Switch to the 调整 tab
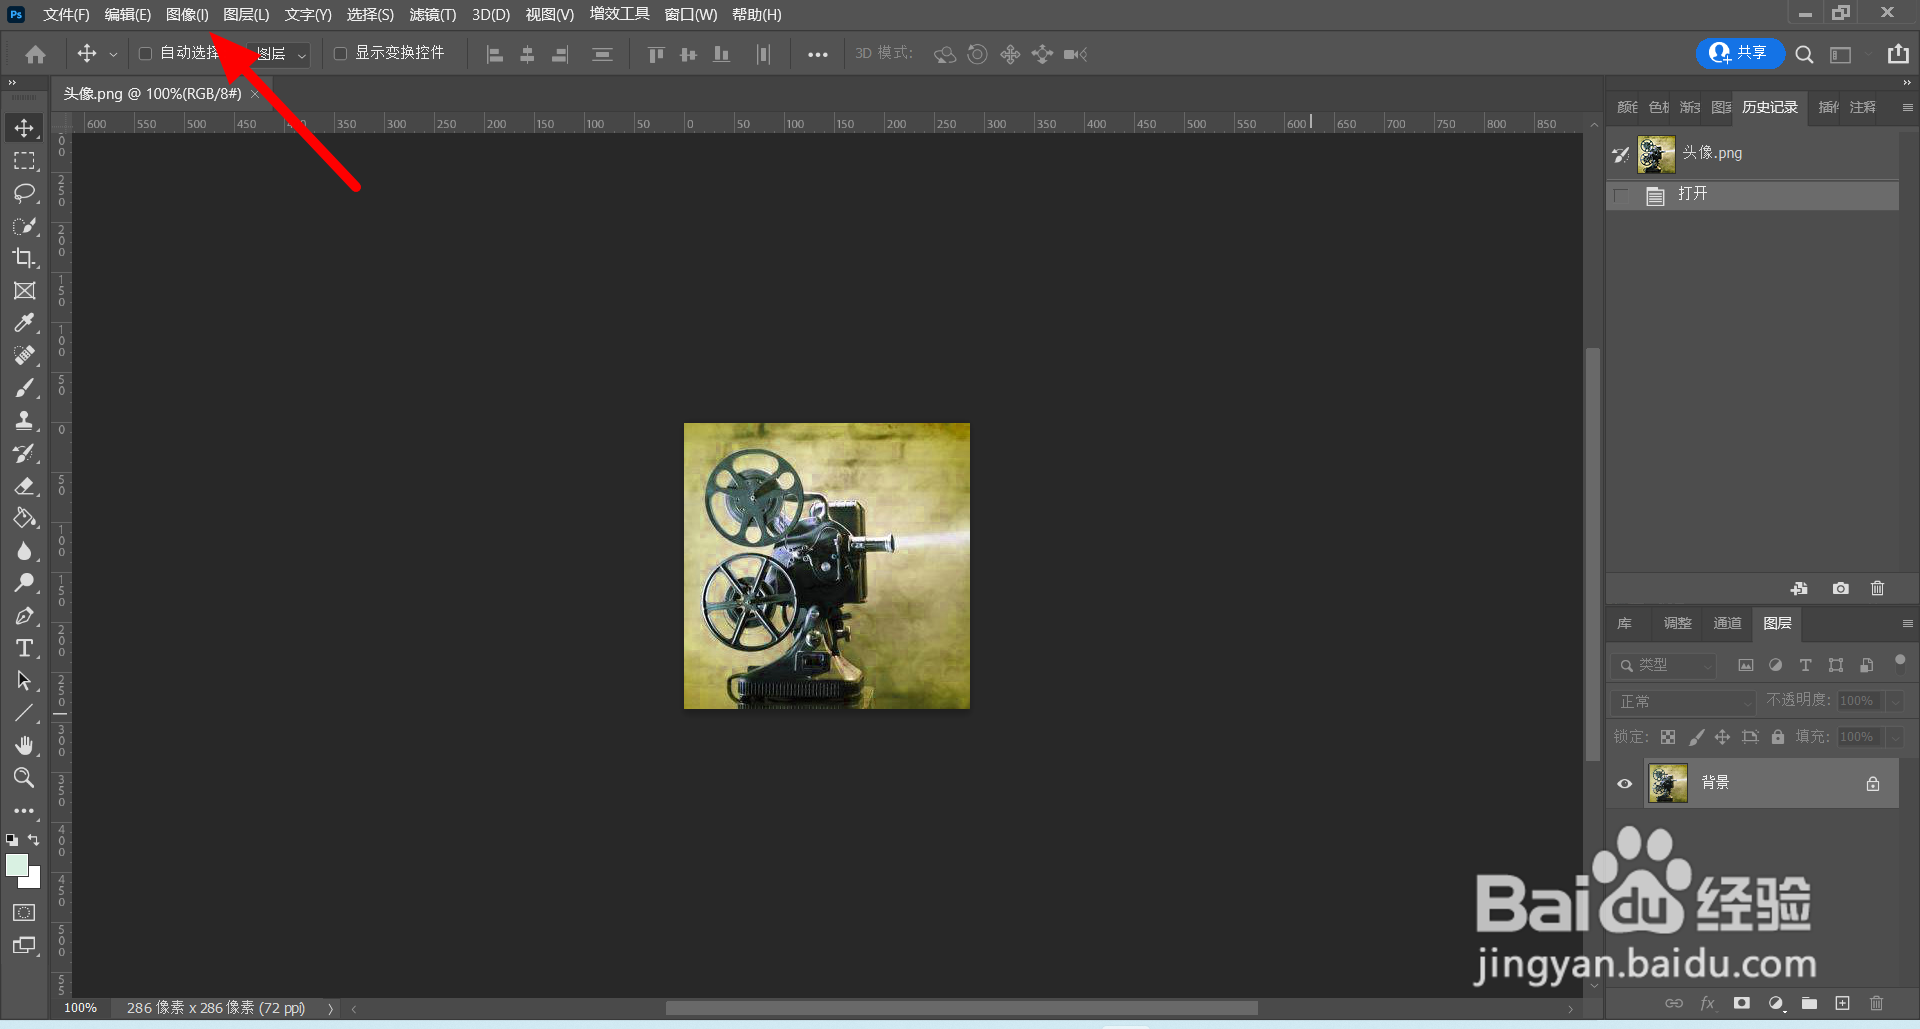The height and width of the screenshot is (1029, 1920). coord(1677,623)
